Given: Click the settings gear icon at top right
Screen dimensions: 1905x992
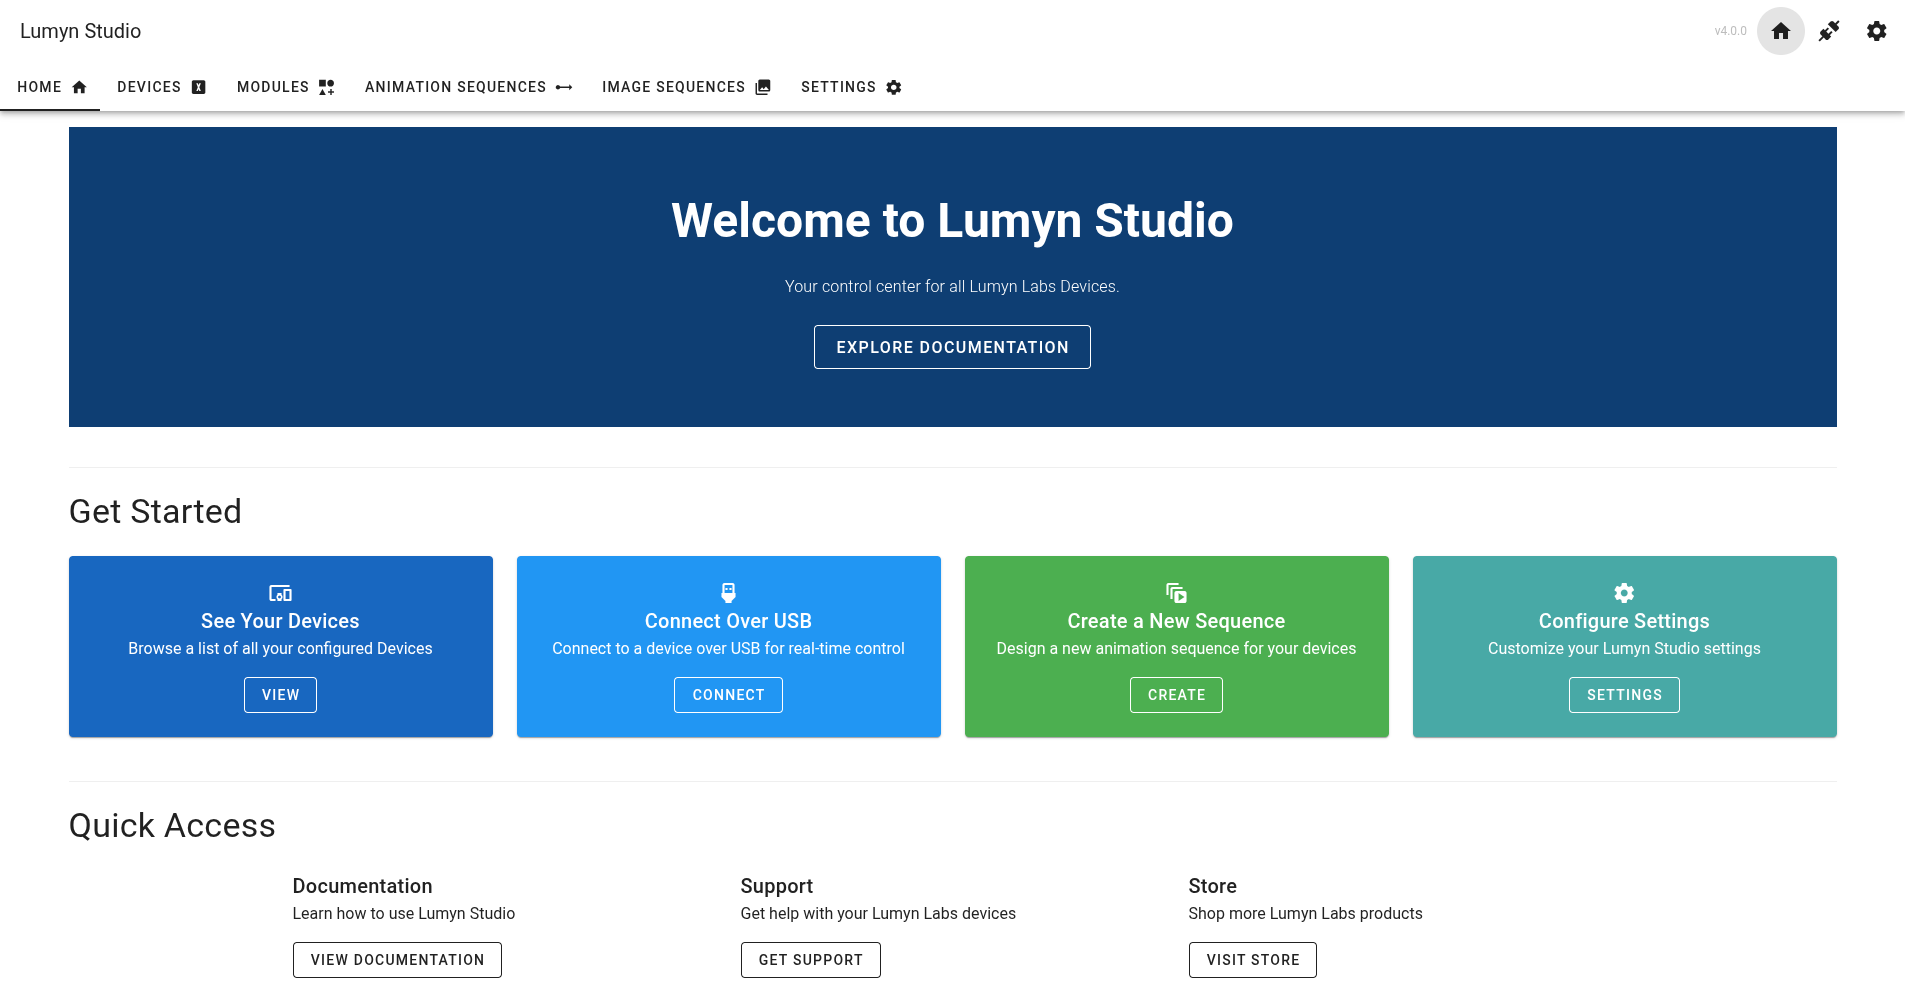Looking at the screenshot, I should tap(1877, 31).
